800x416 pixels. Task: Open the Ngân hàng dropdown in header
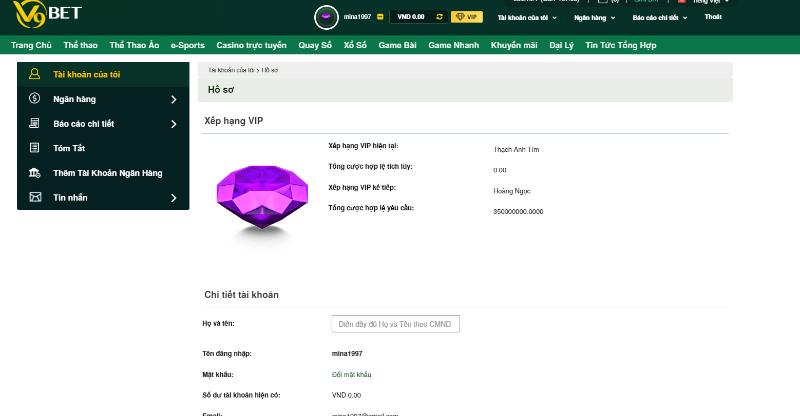[x=595, y=17]
